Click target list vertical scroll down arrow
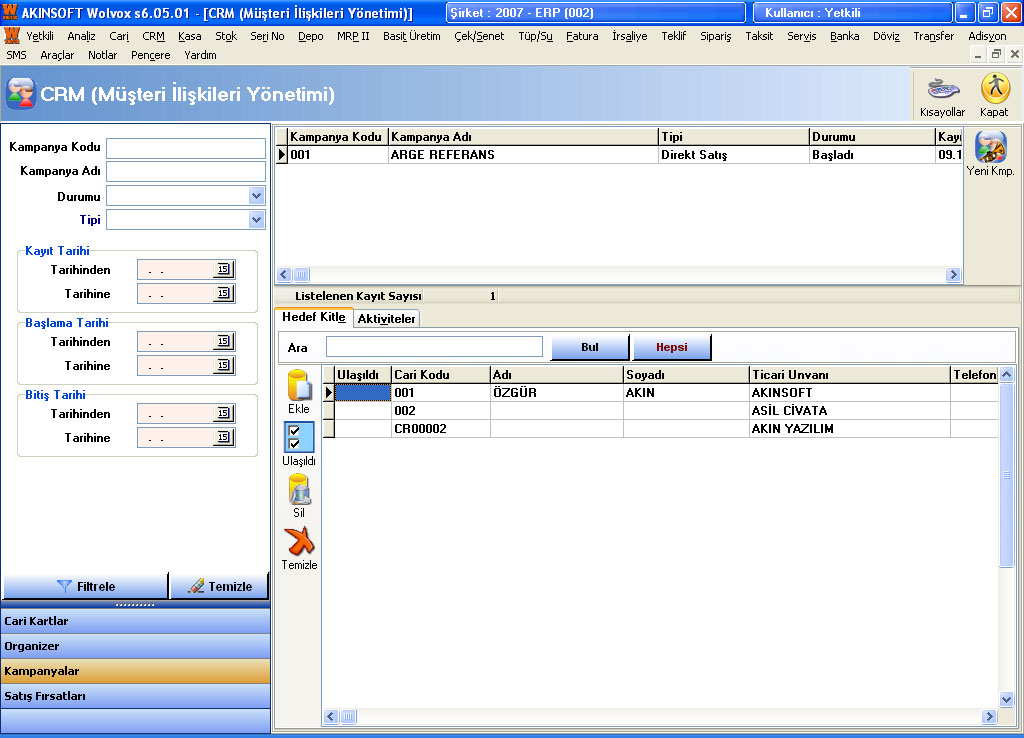 pyautogui.click(x=1006, y=699)
